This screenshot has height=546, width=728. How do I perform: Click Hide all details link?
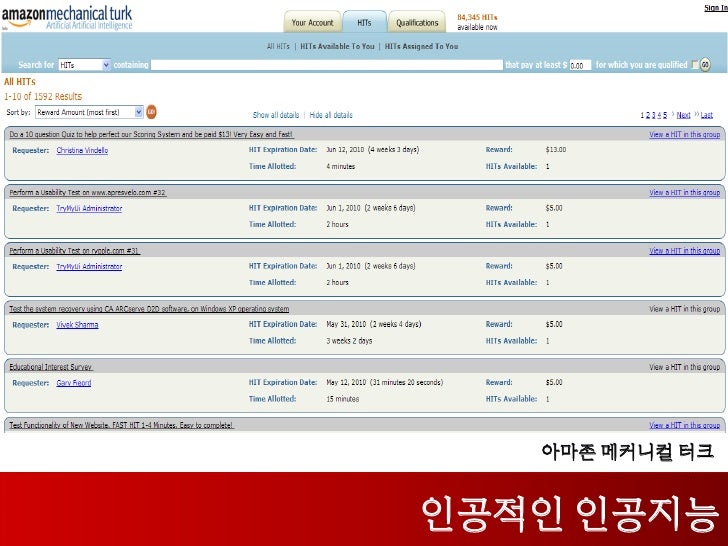(x=331, y=115)
